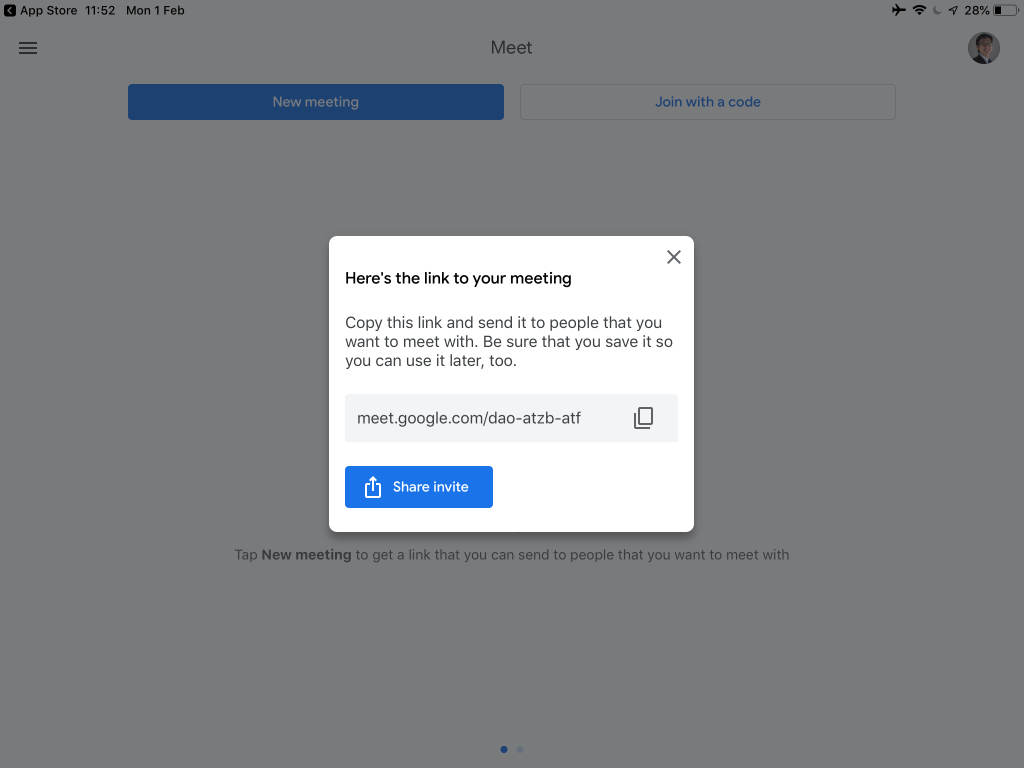1024x768 pixels.
Task: Start a New meeting
Action: [x=315, y=101]
